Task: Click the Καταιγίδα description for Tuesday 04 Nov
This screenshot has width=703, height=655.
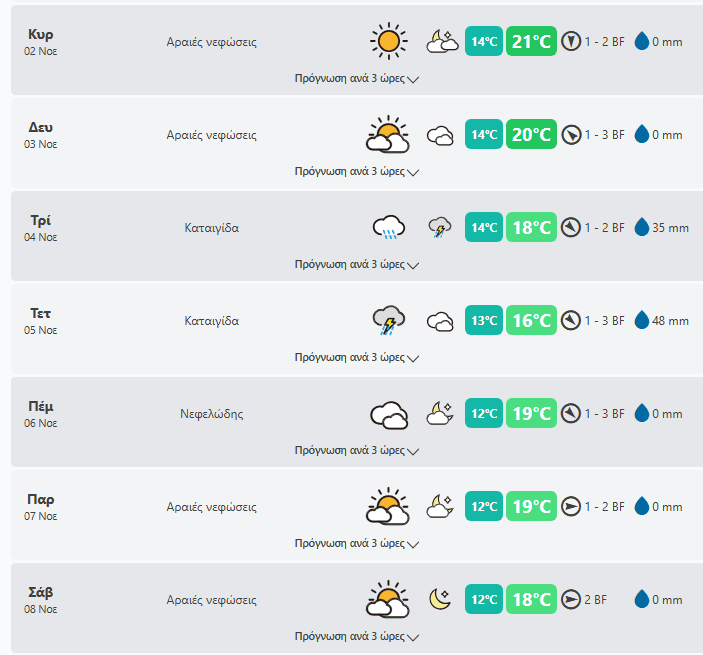Action: pos(212,228)
